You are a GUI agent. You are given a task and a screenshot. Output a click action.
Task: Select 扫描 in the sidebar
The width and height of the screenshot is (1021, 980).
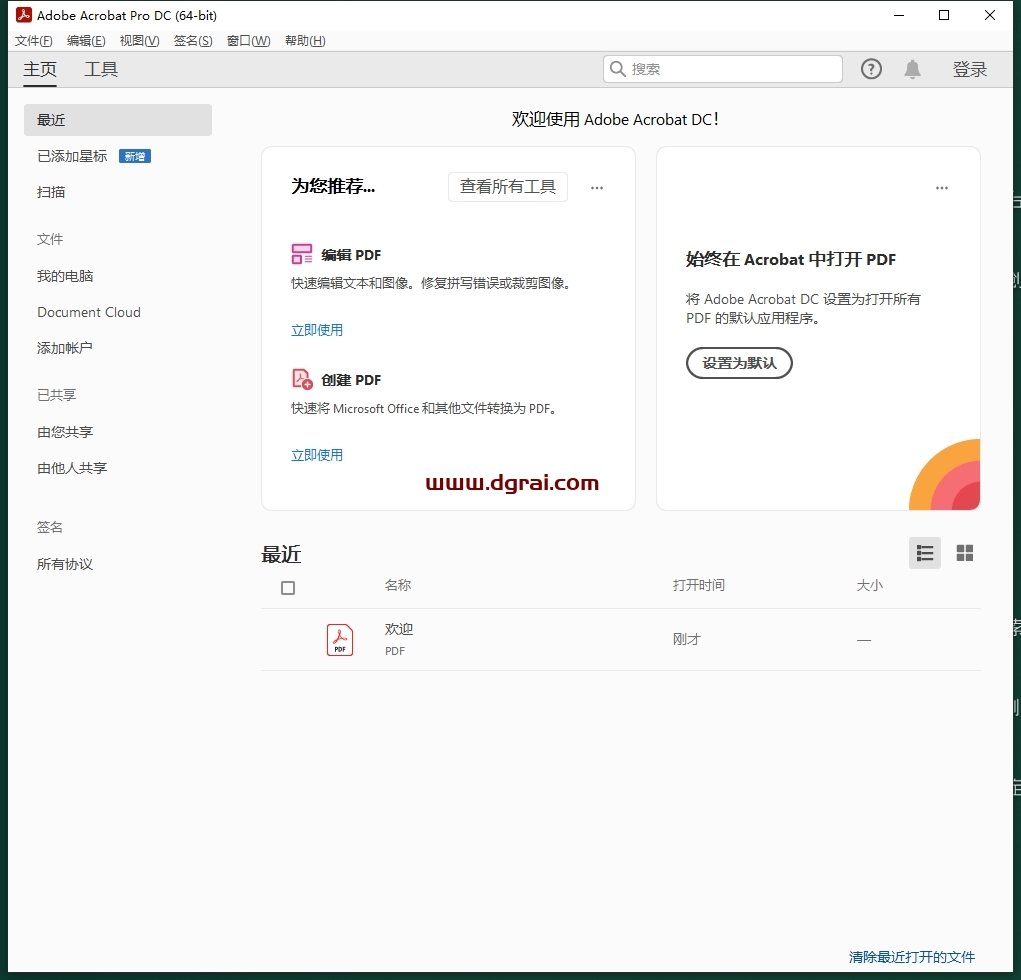(x=51, y=192)
